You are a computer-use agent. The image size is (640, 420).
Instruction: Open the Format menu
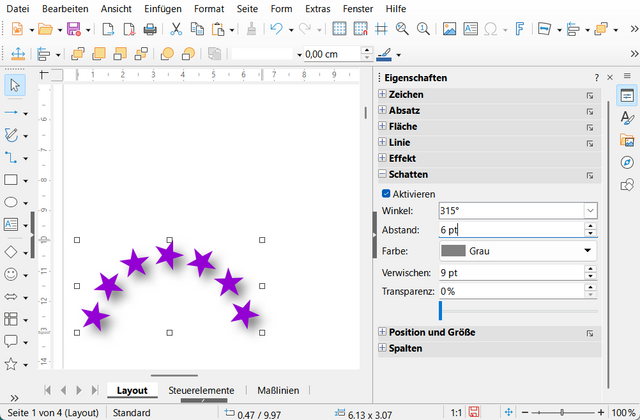209,8
